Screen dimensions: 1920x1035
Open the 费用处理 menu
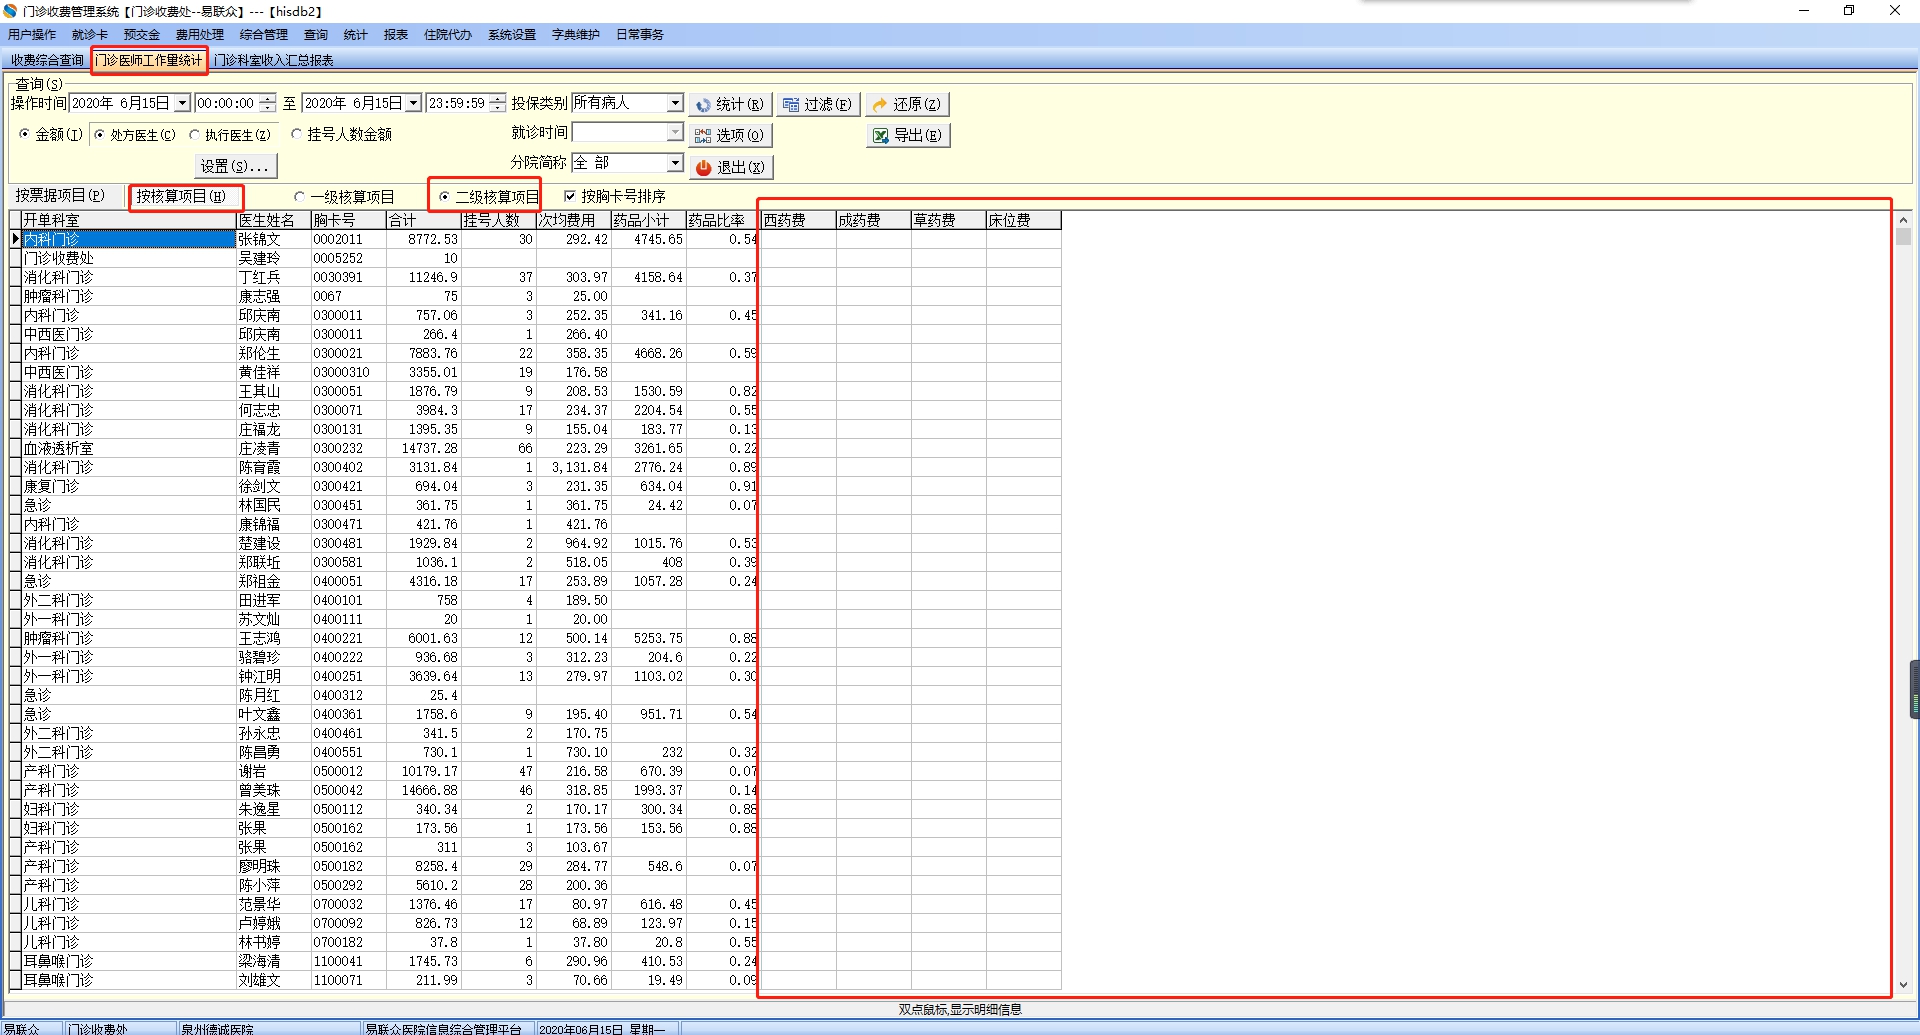coord(200,34)
